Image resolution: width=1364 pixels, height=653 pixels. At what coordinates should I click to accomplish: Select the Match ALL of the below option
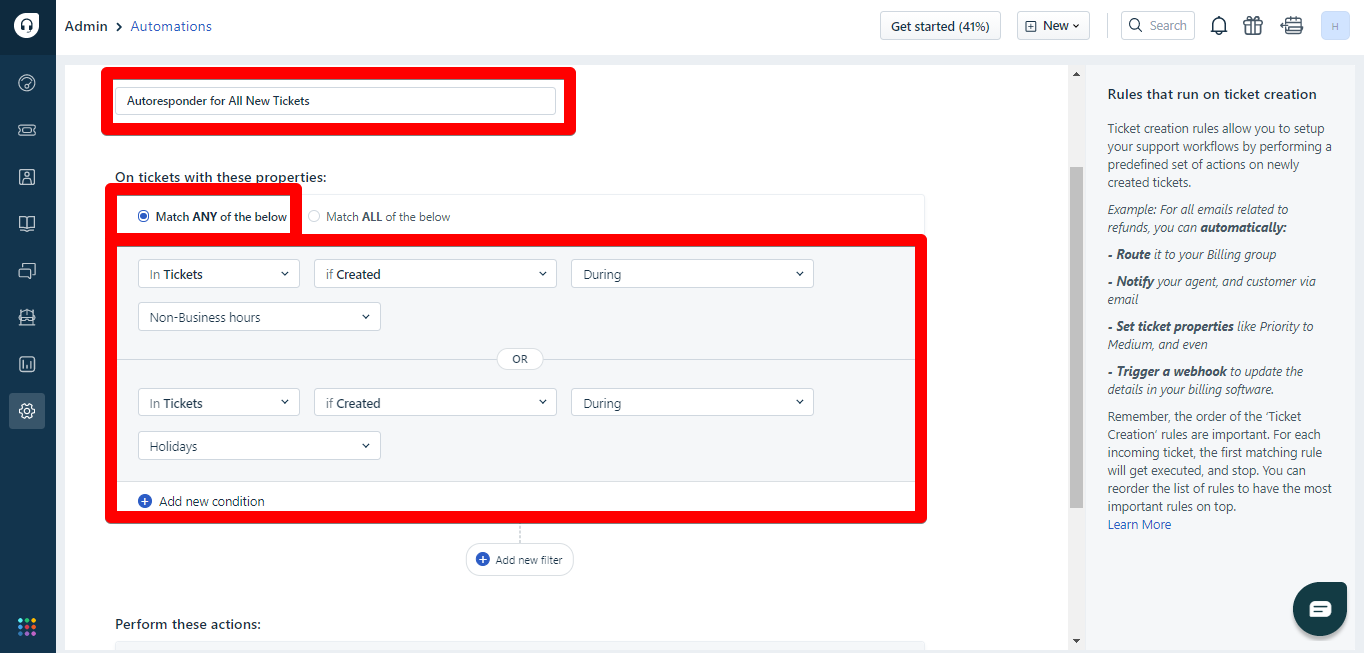tap(379, 216)
